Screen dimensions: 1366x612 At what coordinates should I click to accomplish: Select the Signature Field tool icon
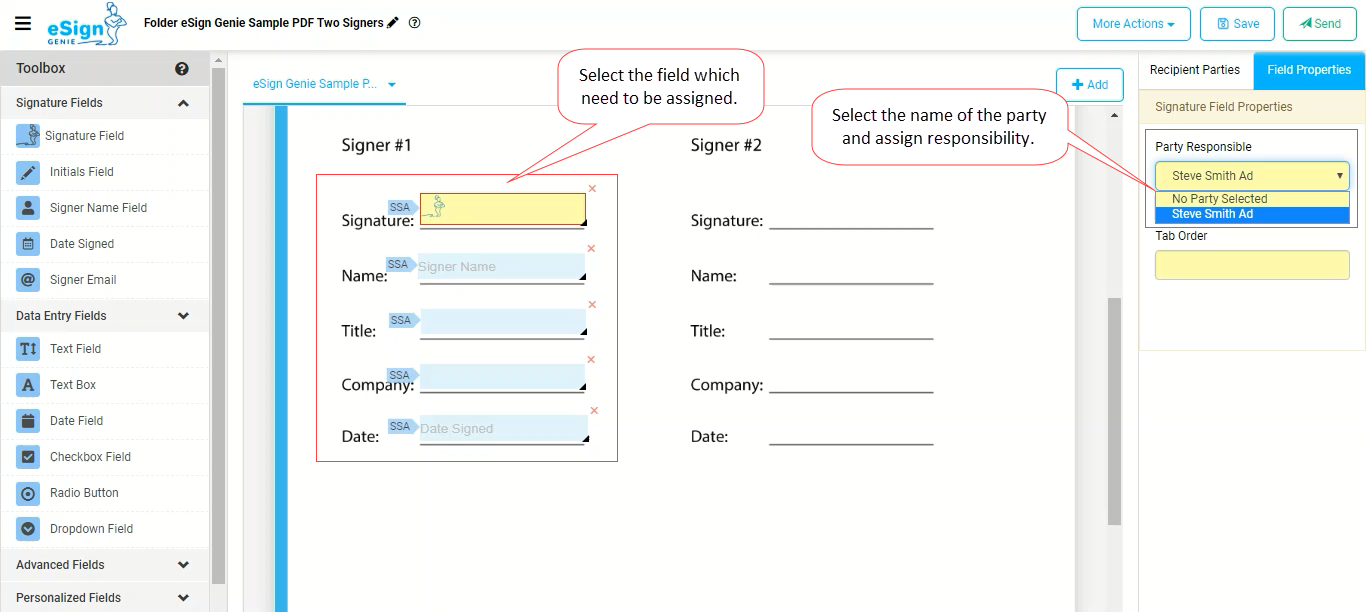(x=28, y=136)
